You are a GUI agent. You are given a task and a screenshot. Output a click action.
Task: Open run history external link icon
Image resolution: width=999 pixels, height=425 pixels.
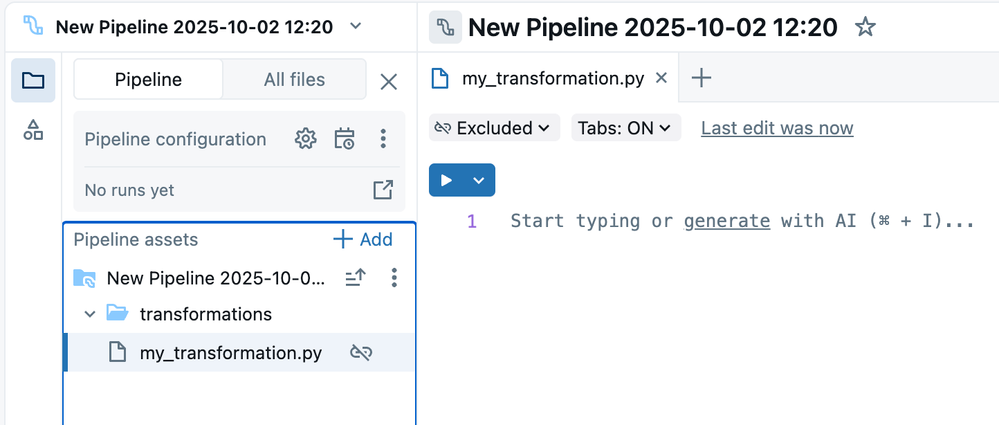click(382, 190)
